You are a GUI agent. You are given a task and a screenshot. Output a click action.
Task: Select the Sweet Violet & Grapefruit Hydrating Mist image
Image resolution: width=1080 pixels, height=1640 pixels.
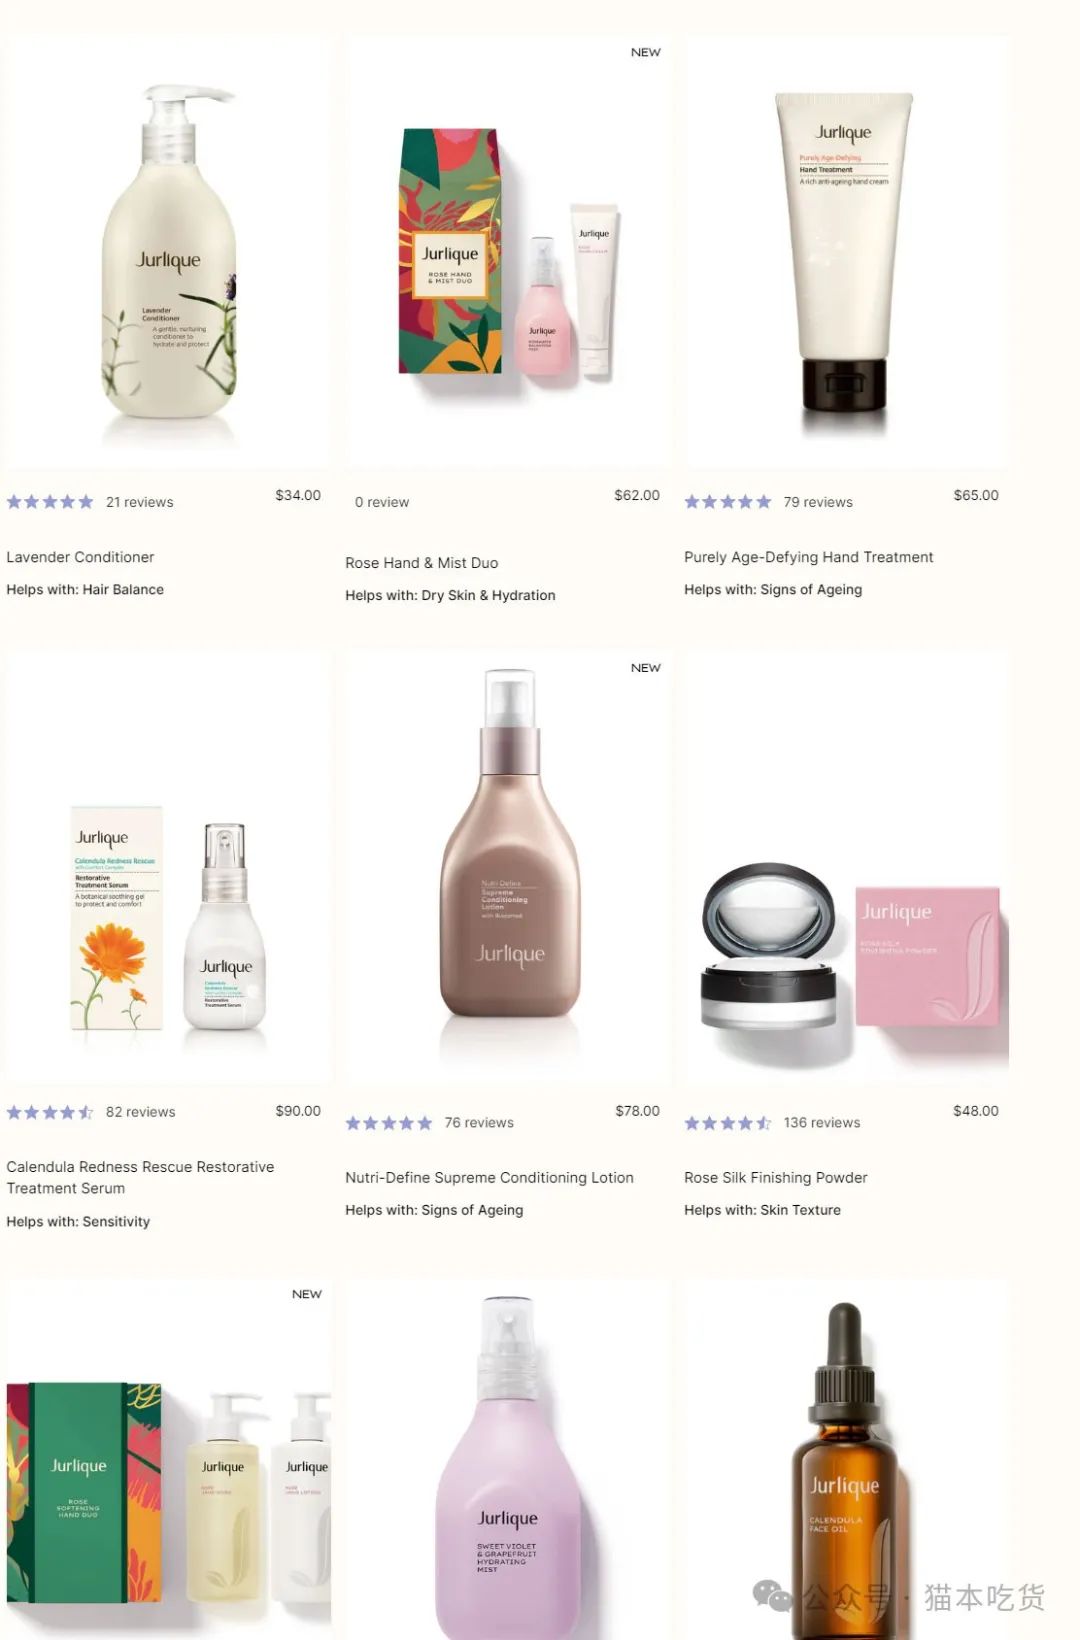pyautogui.click(x=508, y=1458)
